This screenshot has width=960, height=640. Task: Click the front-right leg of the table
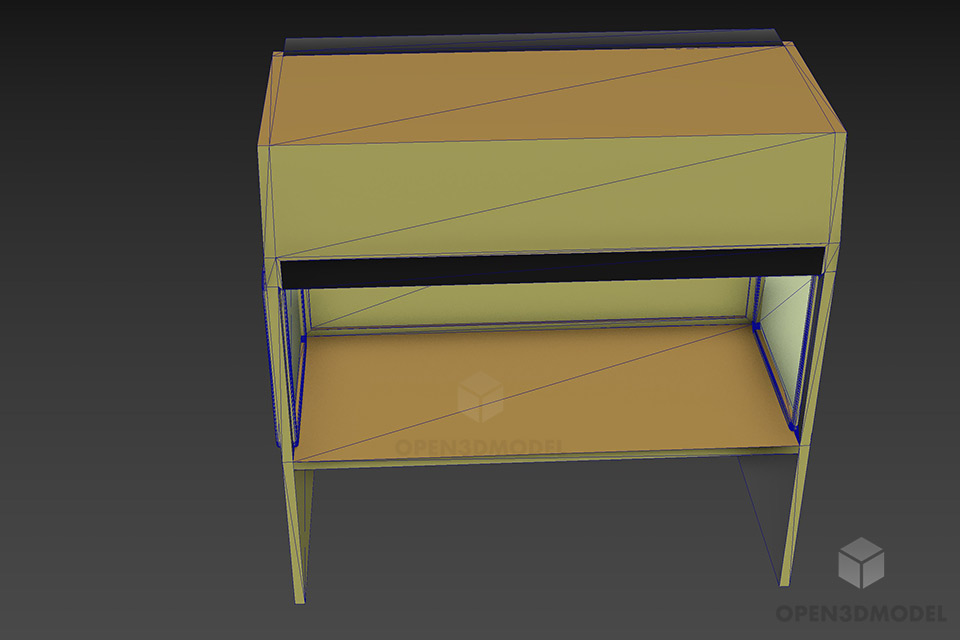point(792,520)
